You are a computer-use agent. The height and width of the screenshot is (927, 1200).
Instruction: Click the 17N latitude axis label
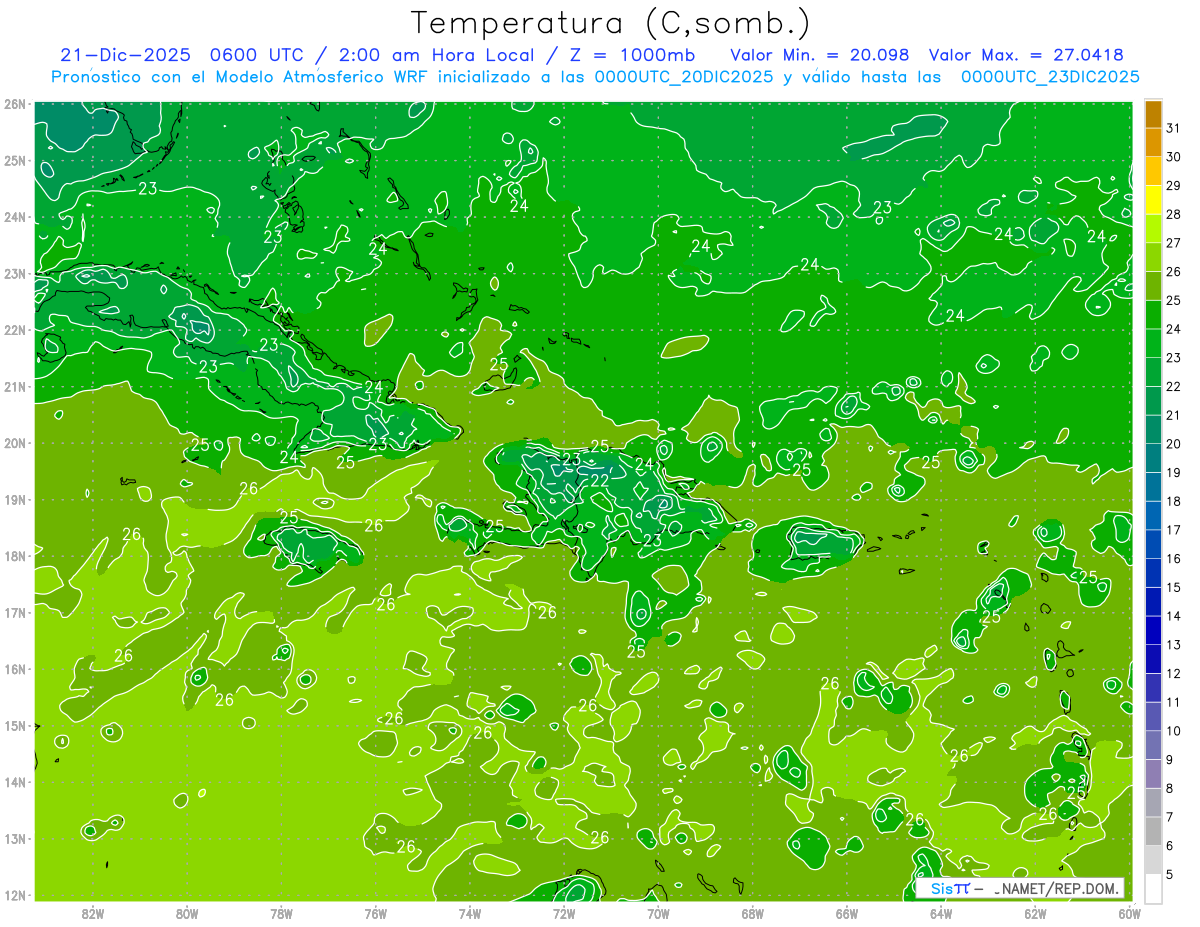tap(14, 613)
